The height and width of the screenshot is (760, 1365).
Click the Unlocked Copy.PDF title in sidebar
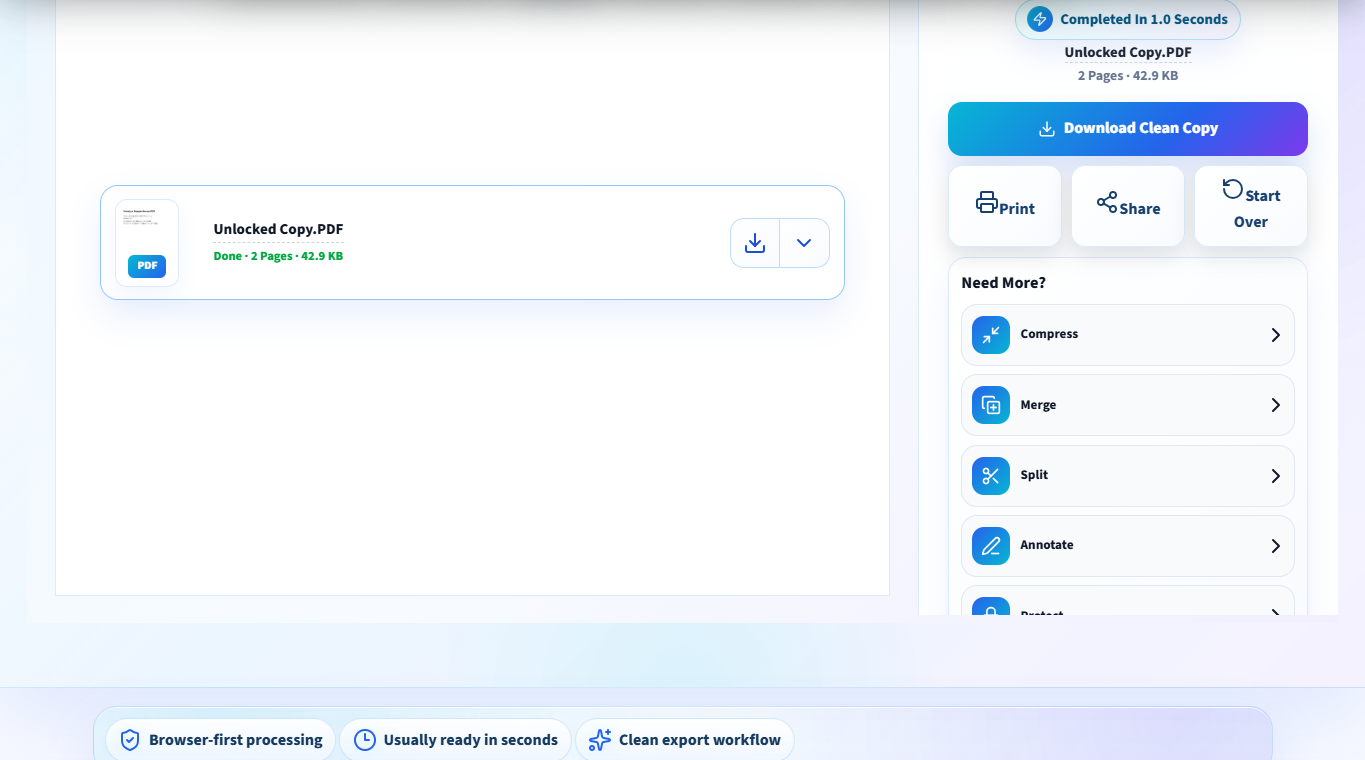[1127, 53]
